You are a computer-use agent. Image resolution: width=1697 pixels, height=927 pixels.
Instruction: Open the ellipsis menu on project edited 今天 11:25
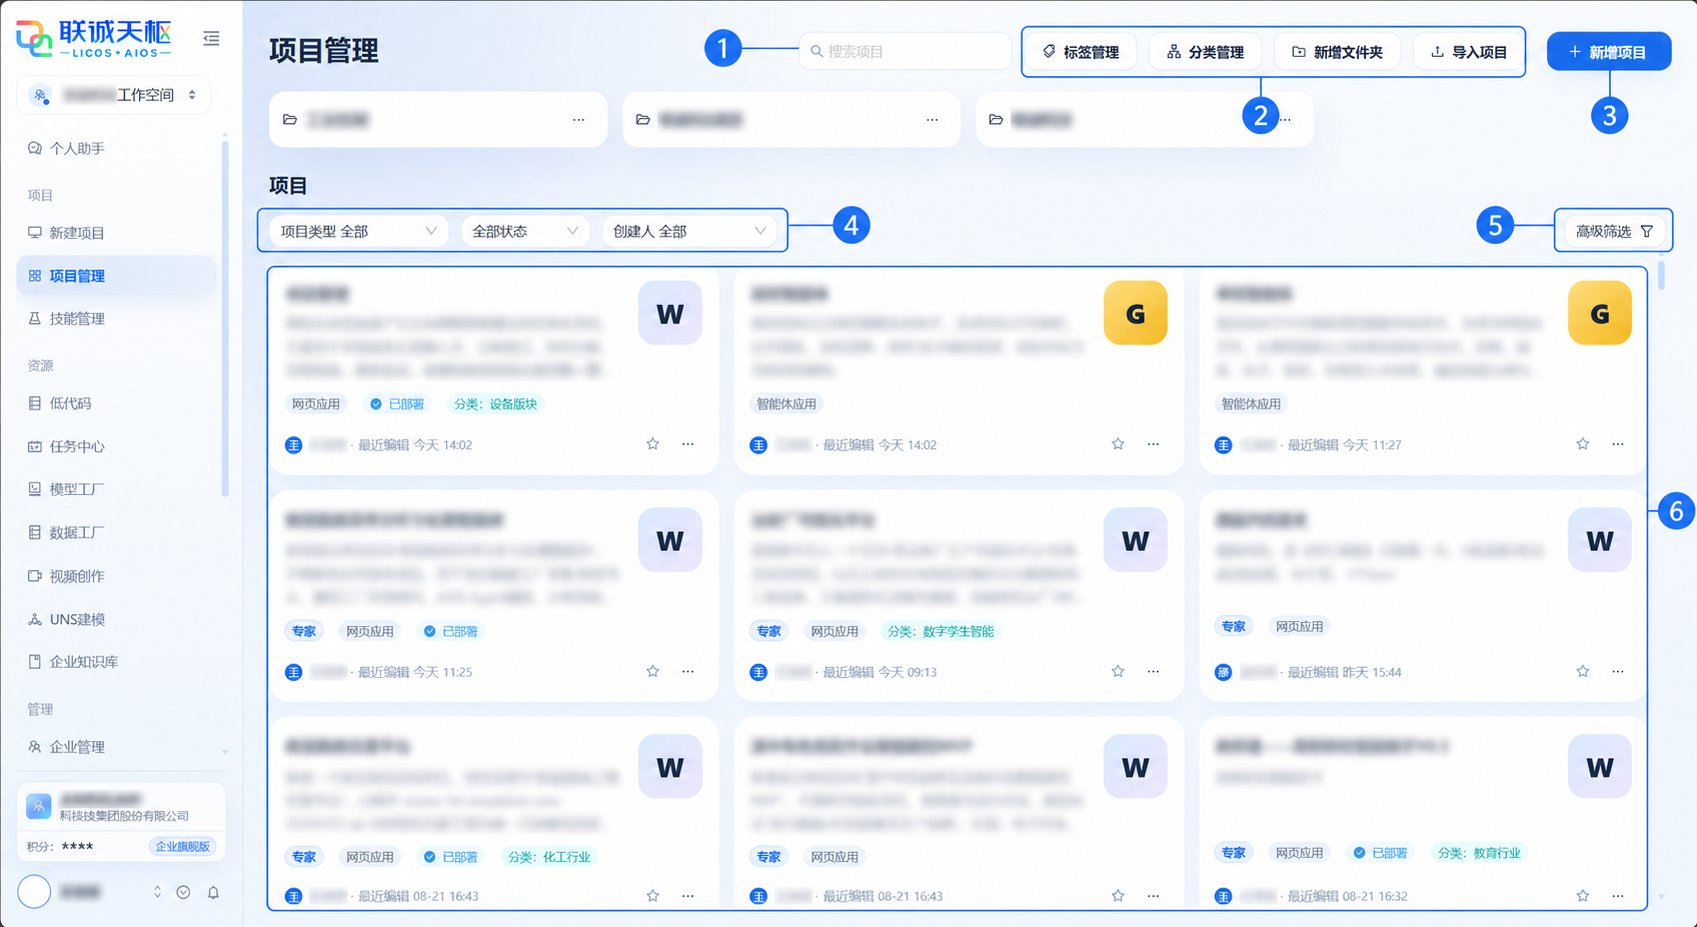pos(688,671)
